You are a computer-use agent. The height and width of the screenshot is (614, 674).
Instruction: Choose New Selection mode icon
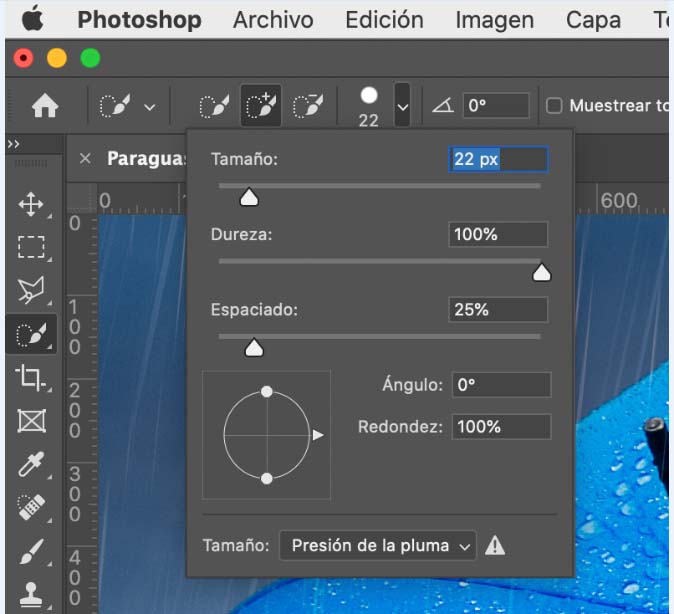214,106
